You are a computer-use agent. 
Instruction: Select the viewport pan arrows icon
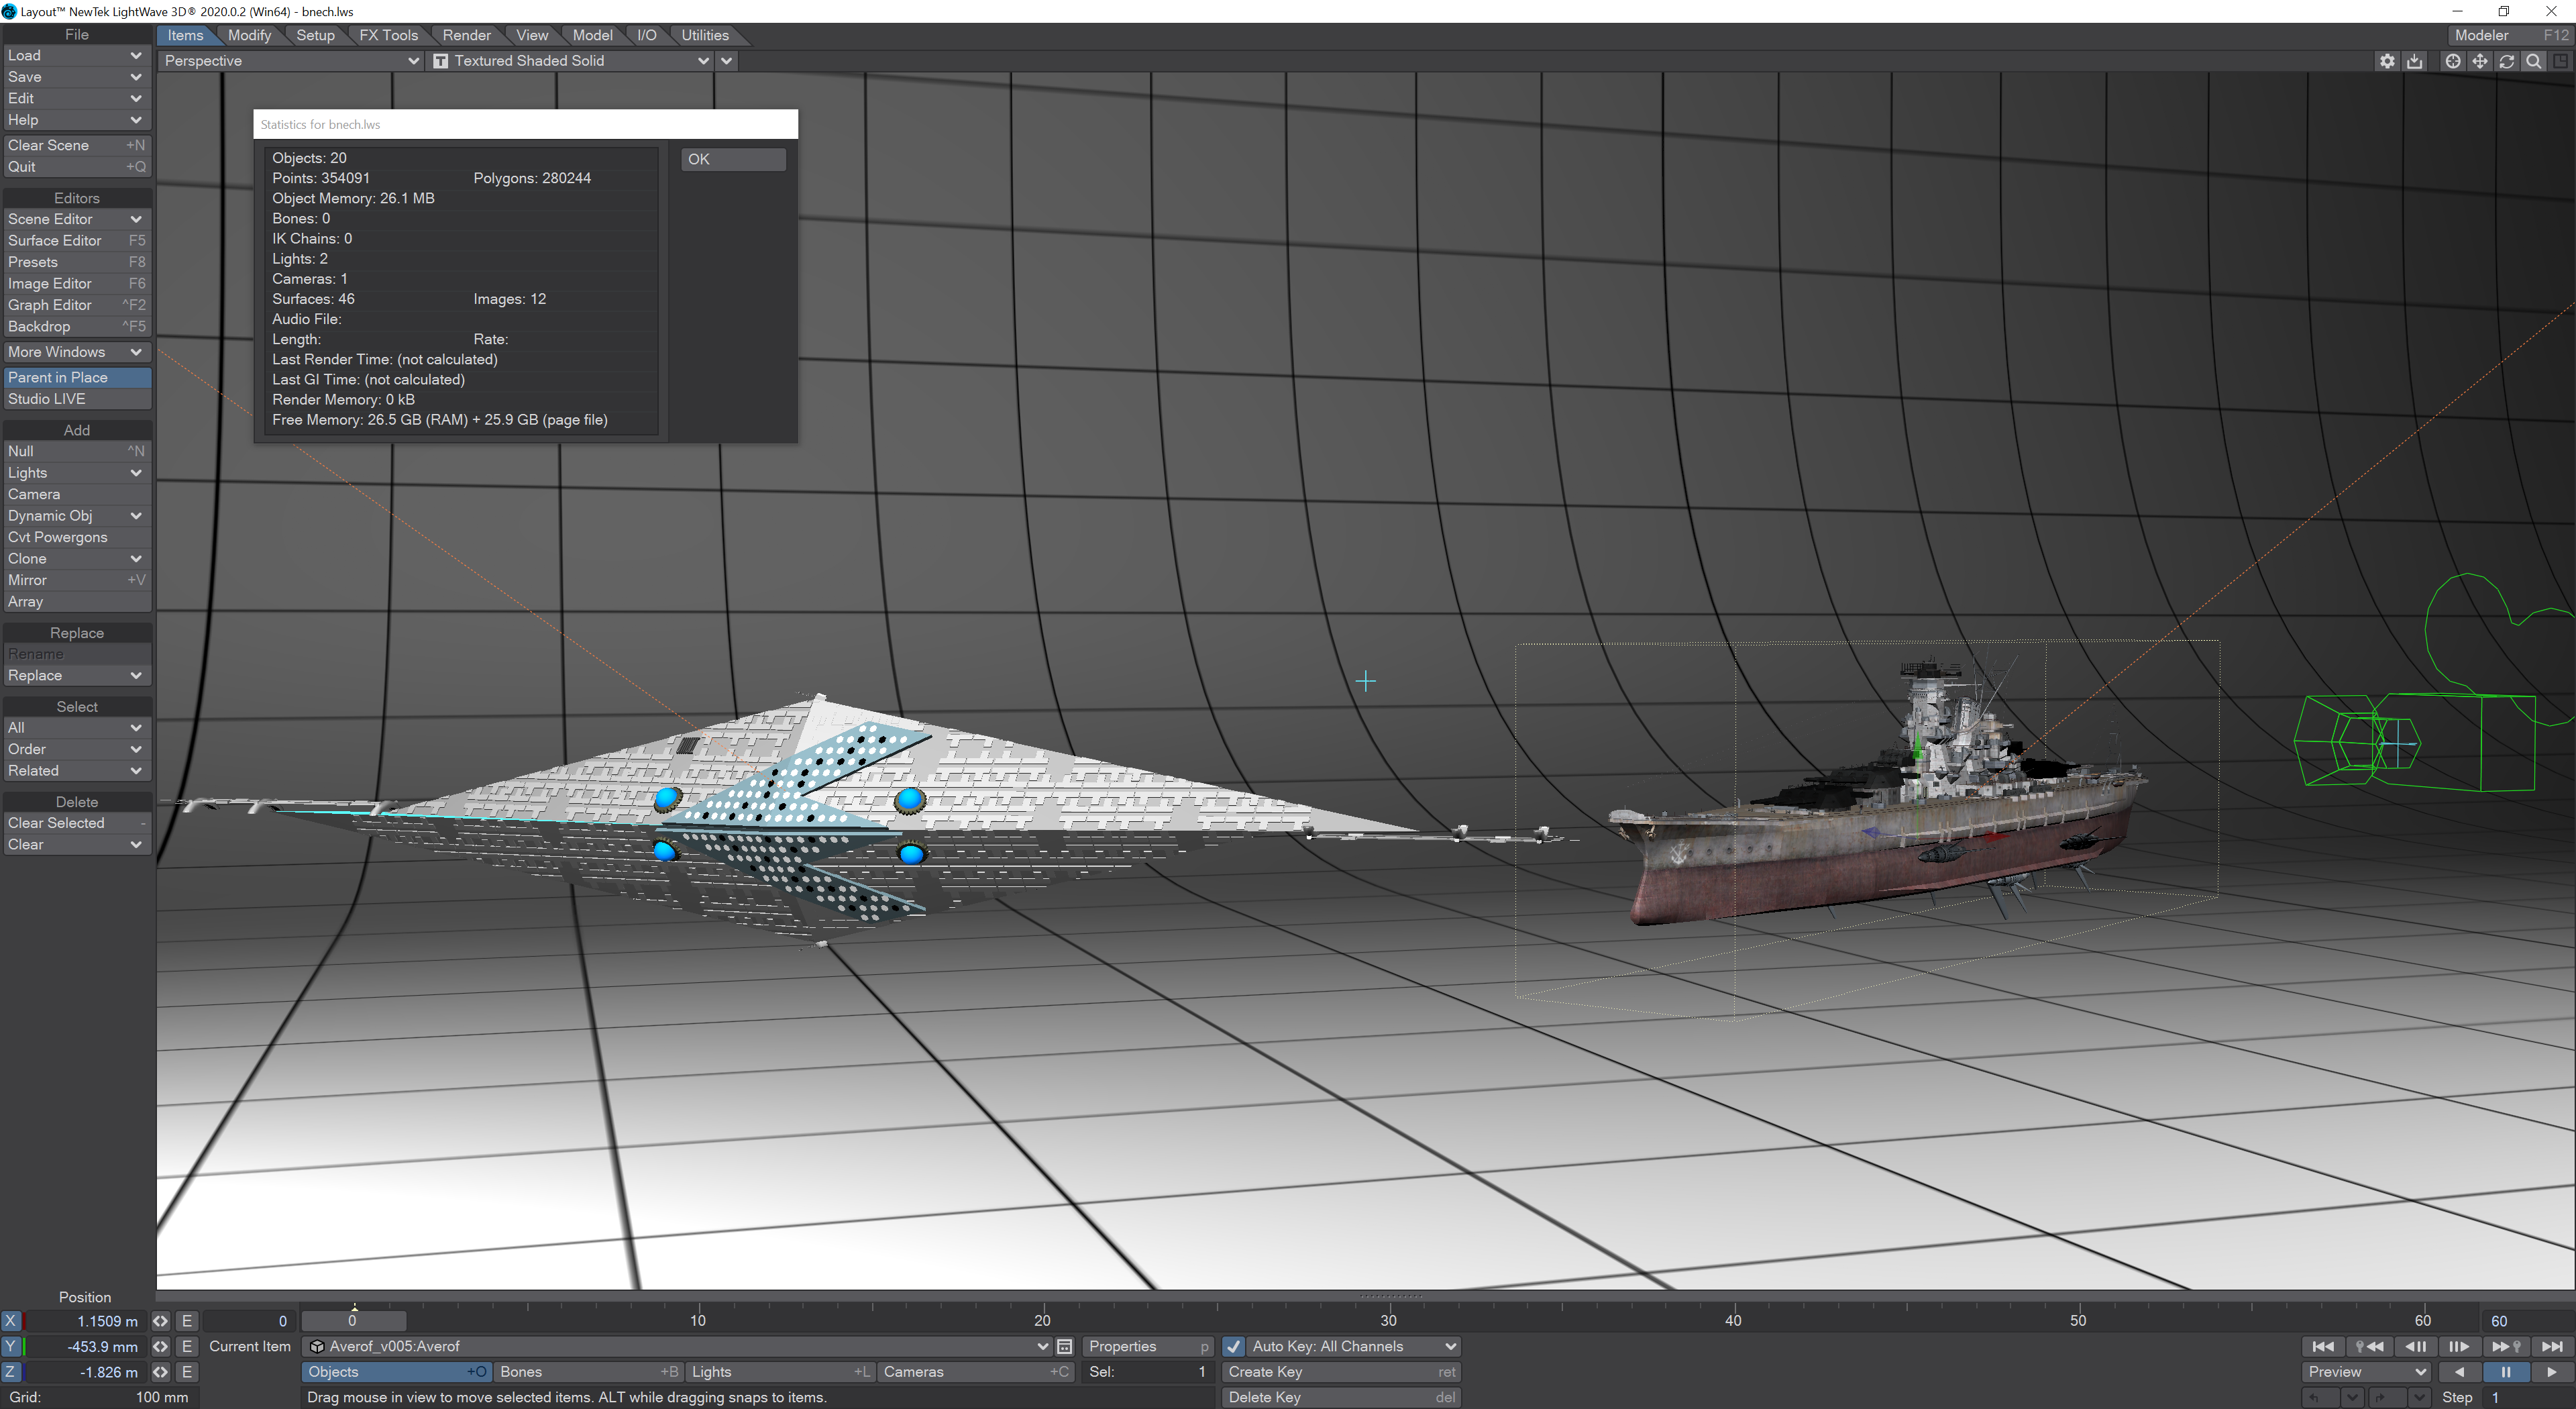pyautogui.click(x=2480, y=61)
